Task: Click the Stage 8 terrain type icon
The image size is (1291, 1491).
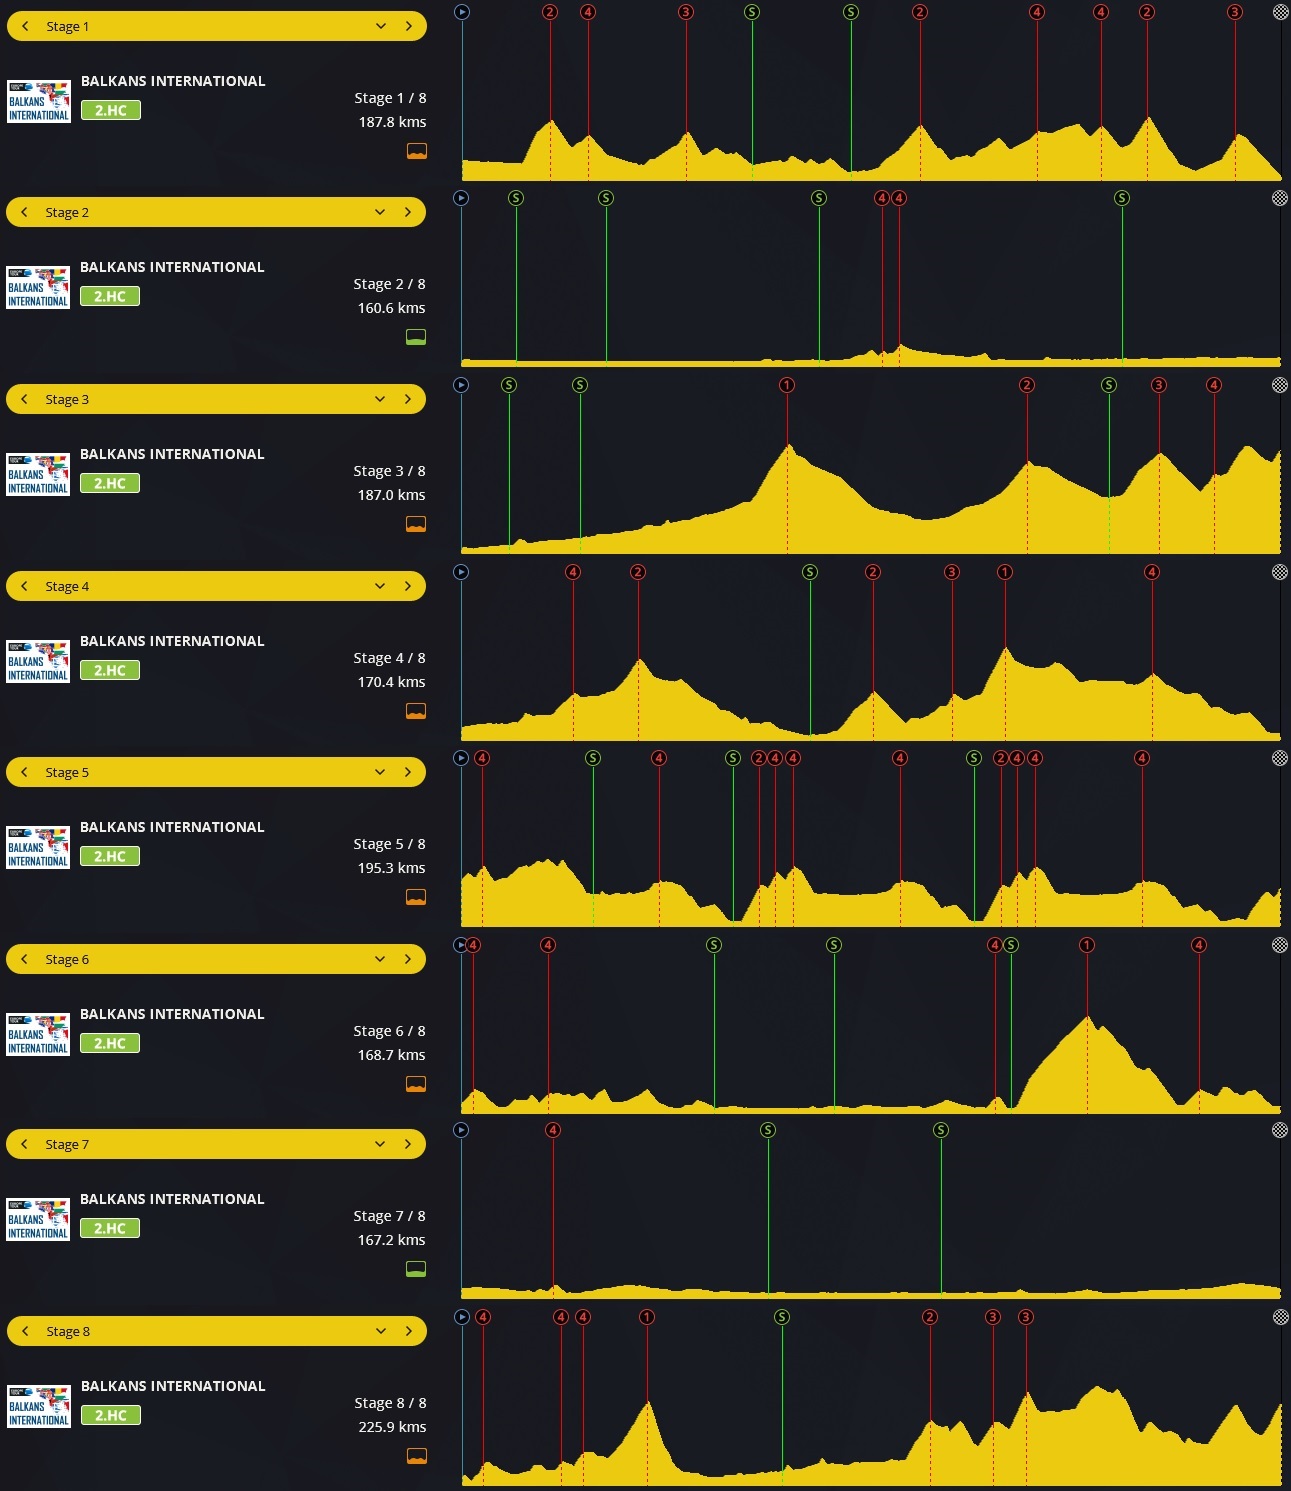Action: [x=417, y=1456]
